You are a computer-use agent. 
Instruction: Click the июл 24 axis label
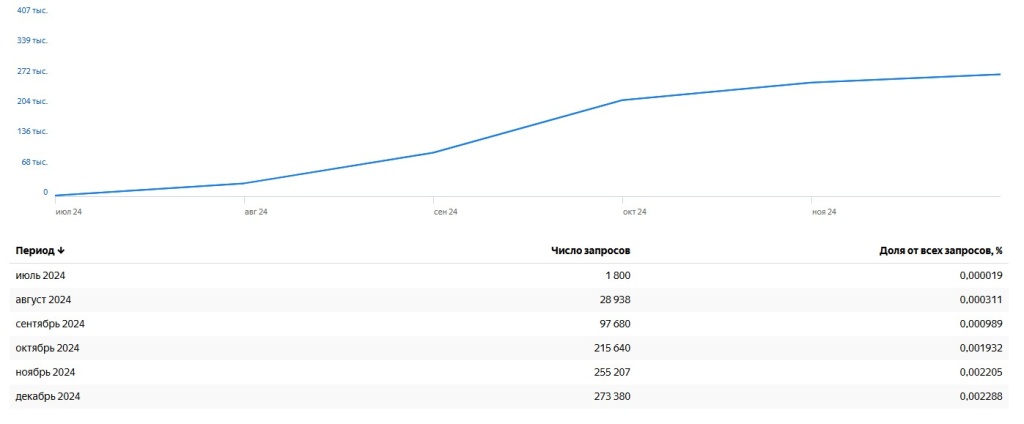[69, 212]
